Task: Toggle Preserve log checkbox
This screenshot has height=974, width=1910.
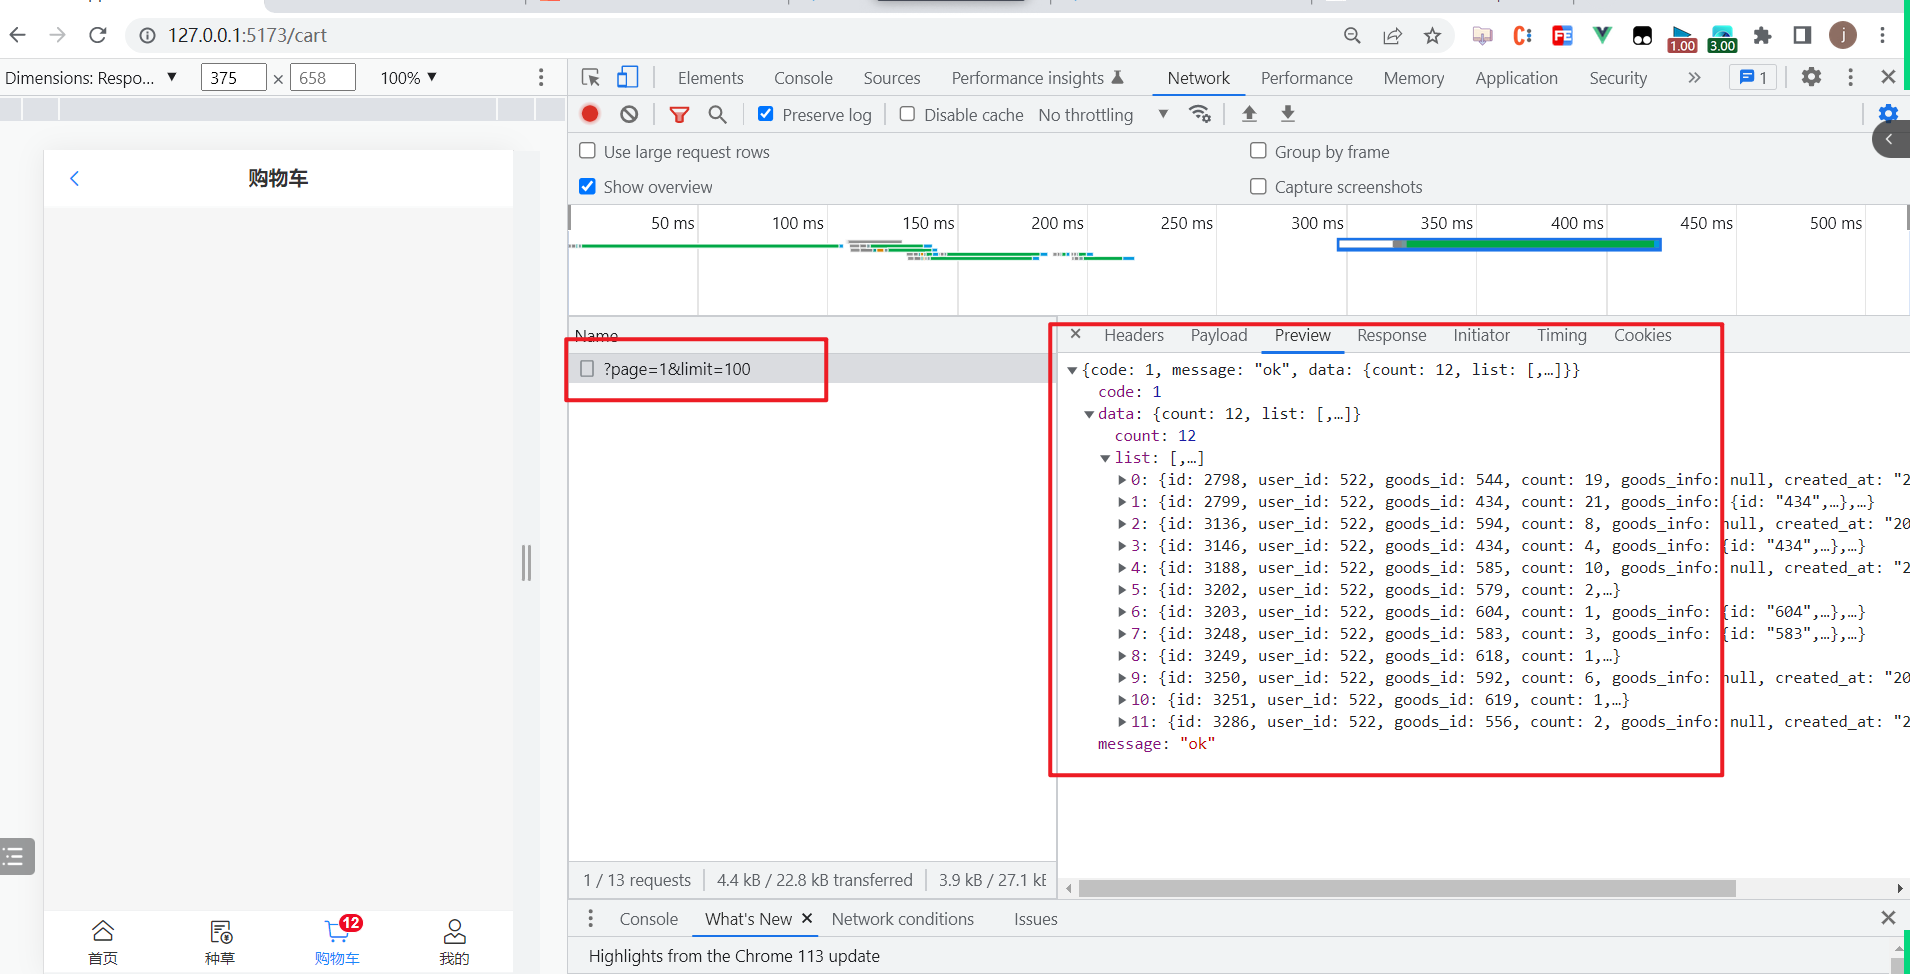Action: point(765,114)
